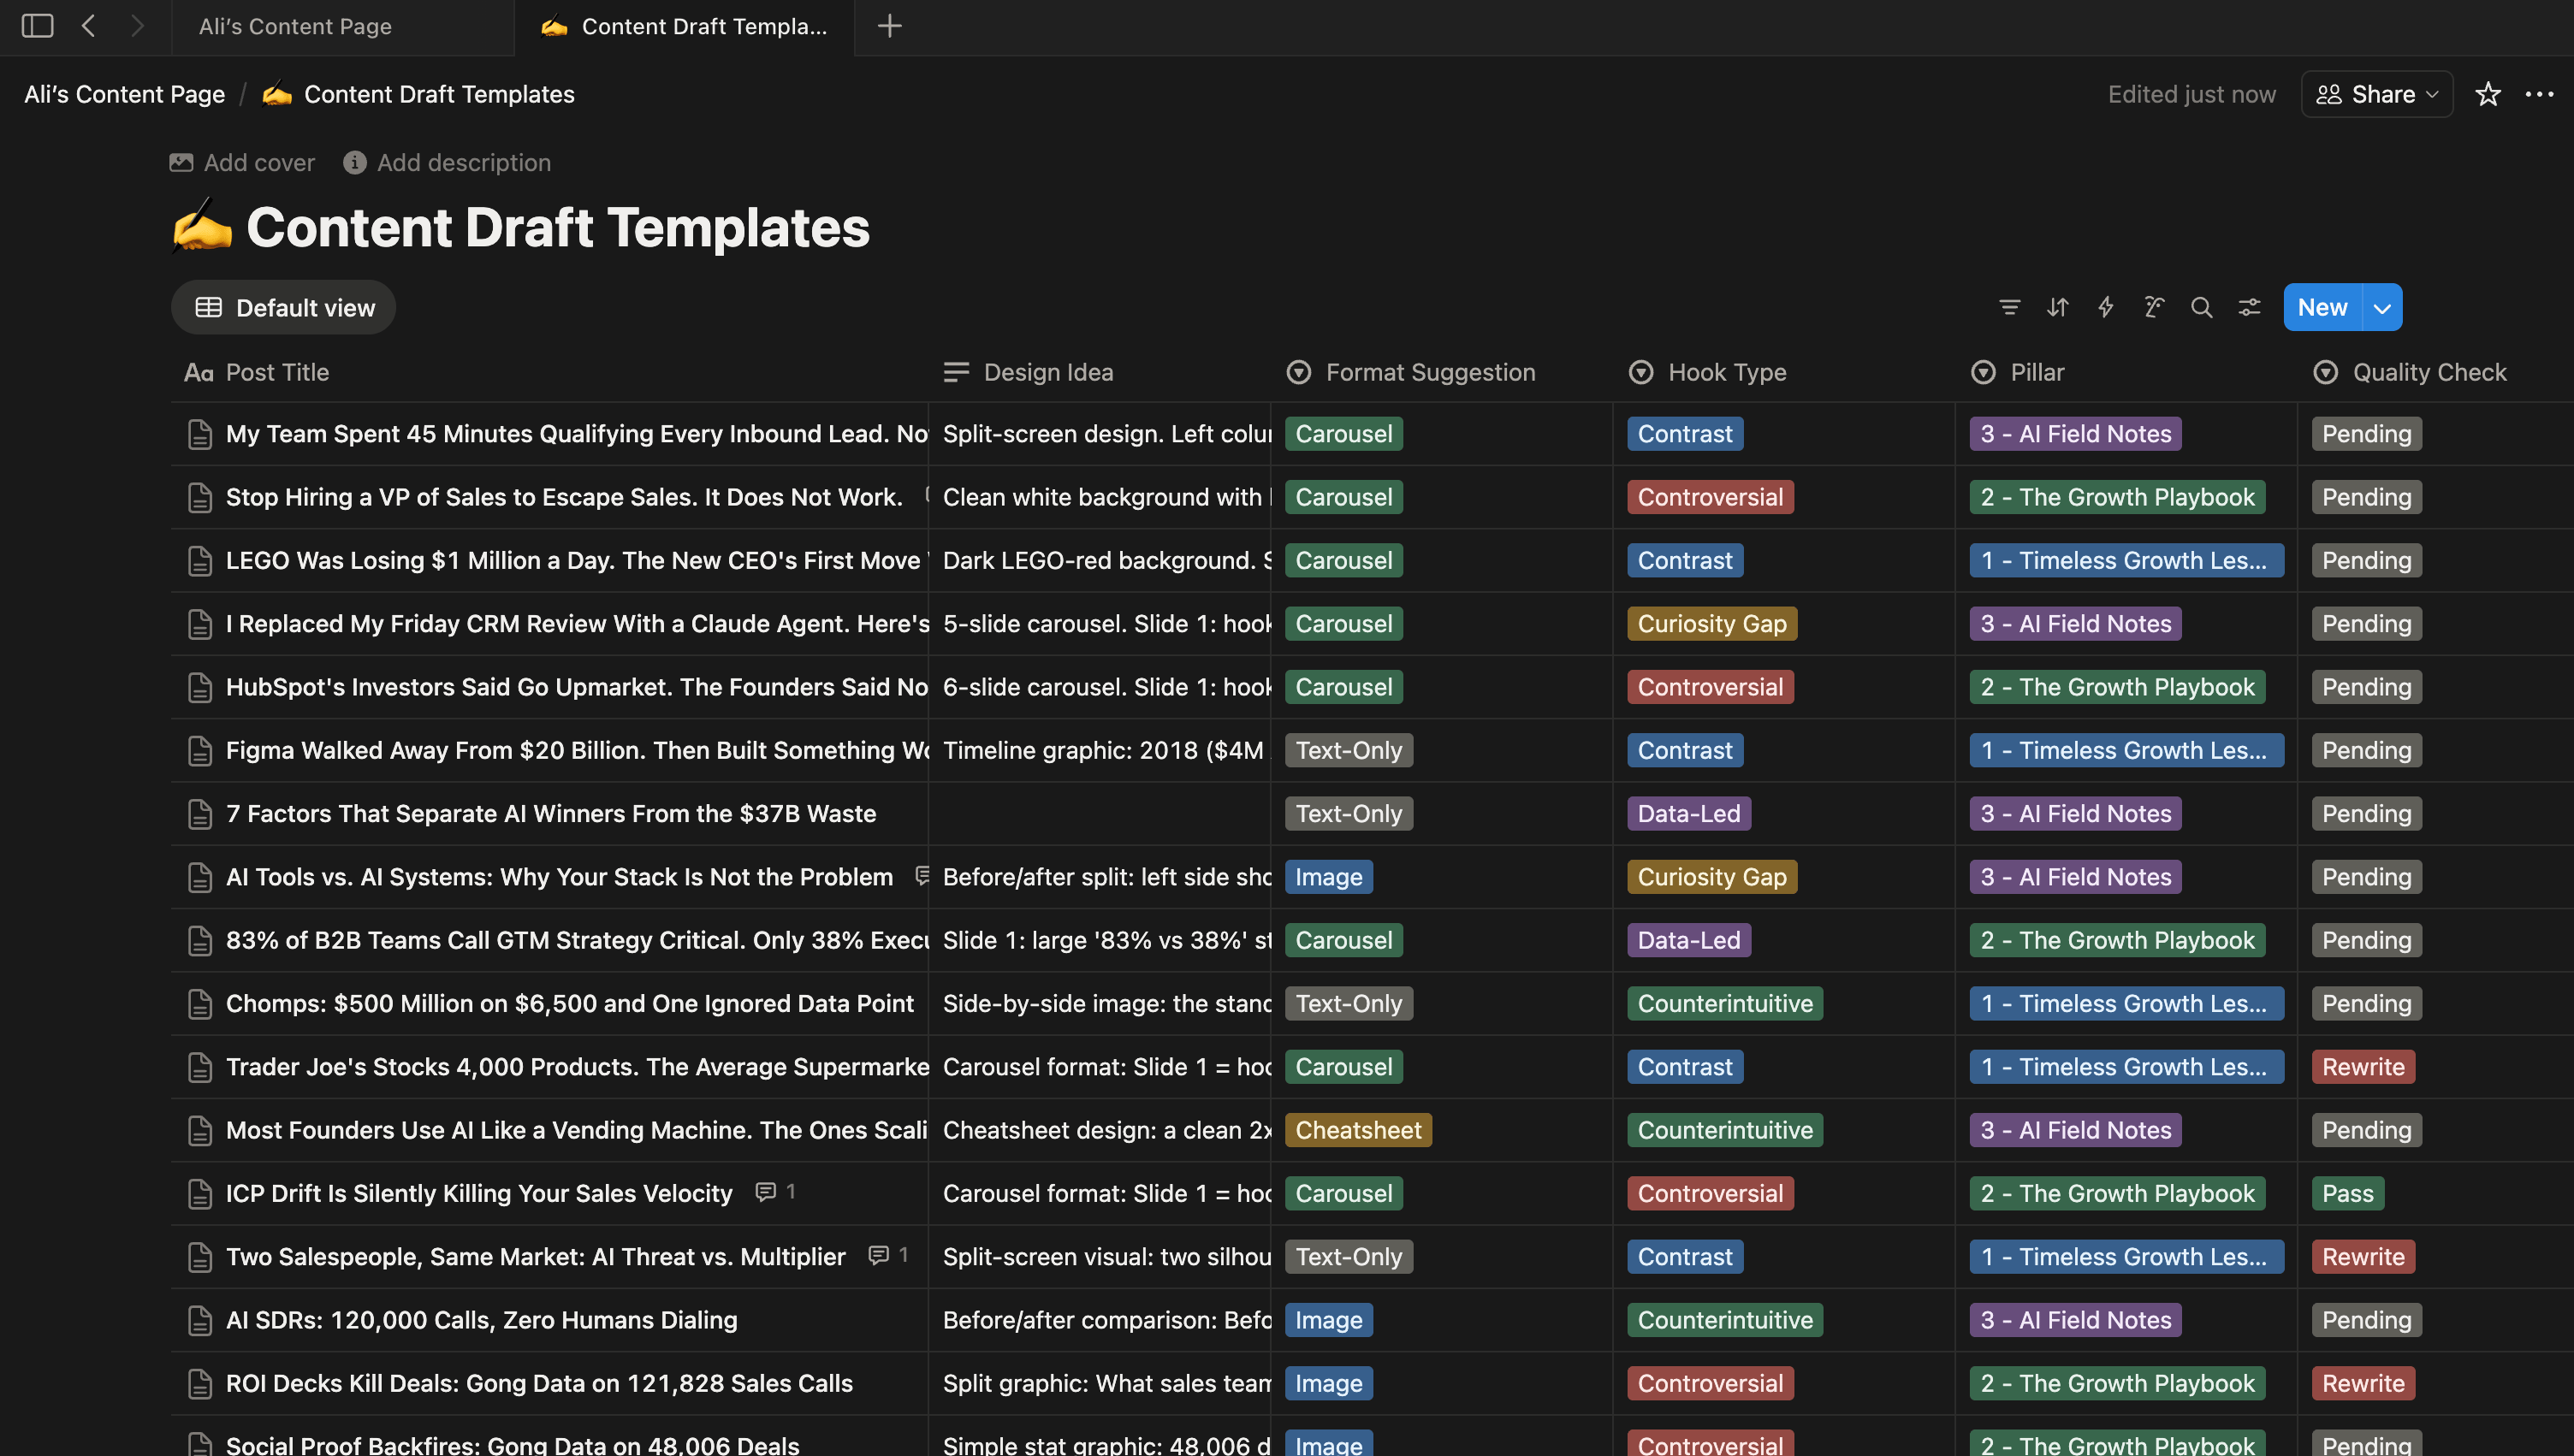Toggle the sidebar panel icon
This screenshot has height=1456, width=2574.
coord(37,26)
